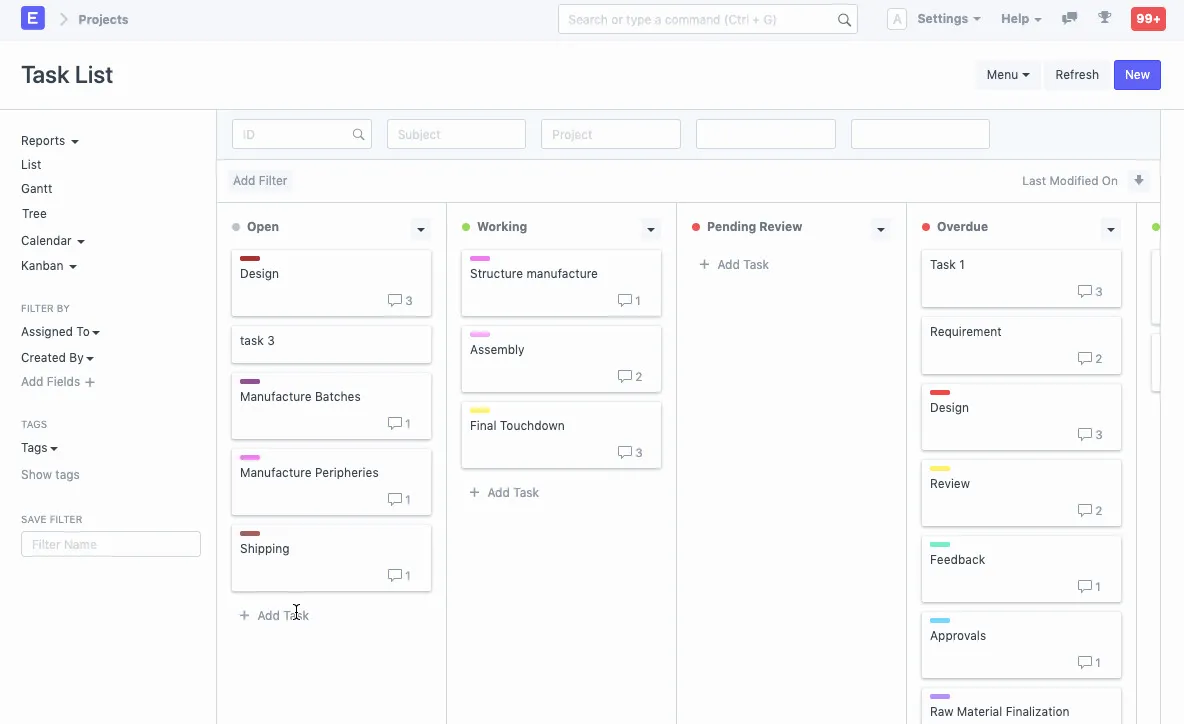1184x724 pixels.
Task: Click the comment icon on Task 1 card
Action: [x=1084, y=292]
